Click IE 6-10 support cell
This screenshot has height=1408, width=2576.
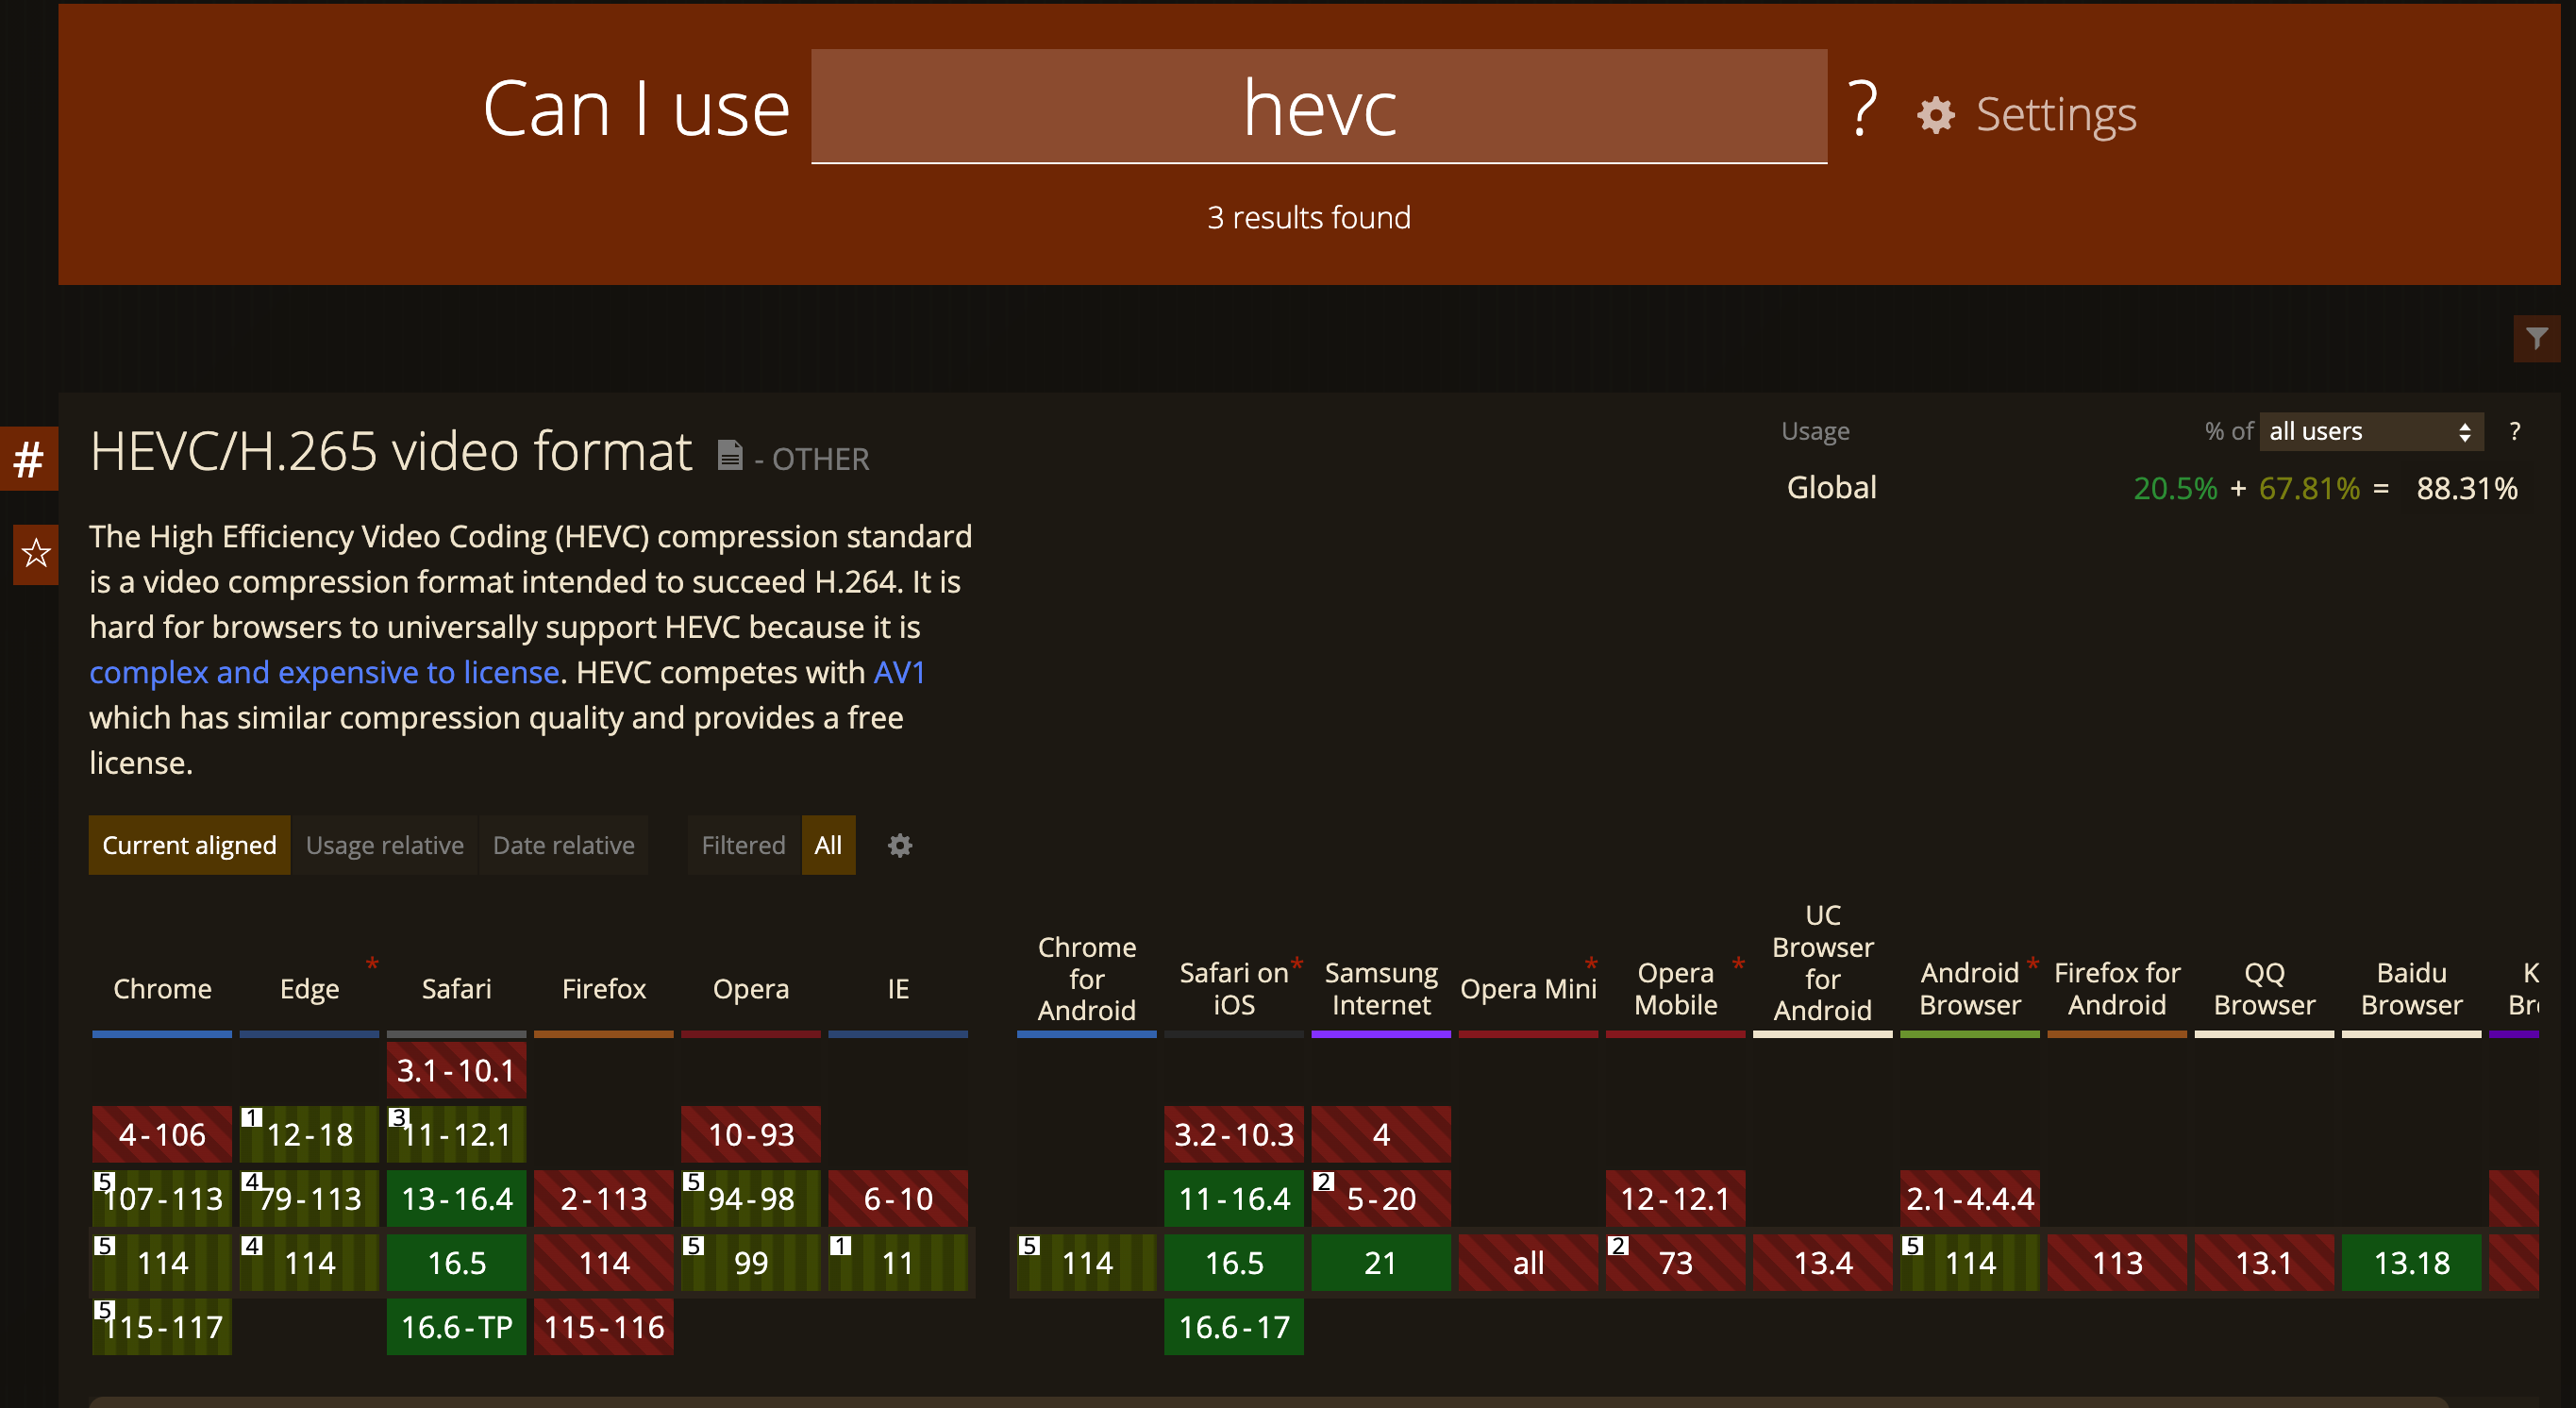pos(898,1198)
